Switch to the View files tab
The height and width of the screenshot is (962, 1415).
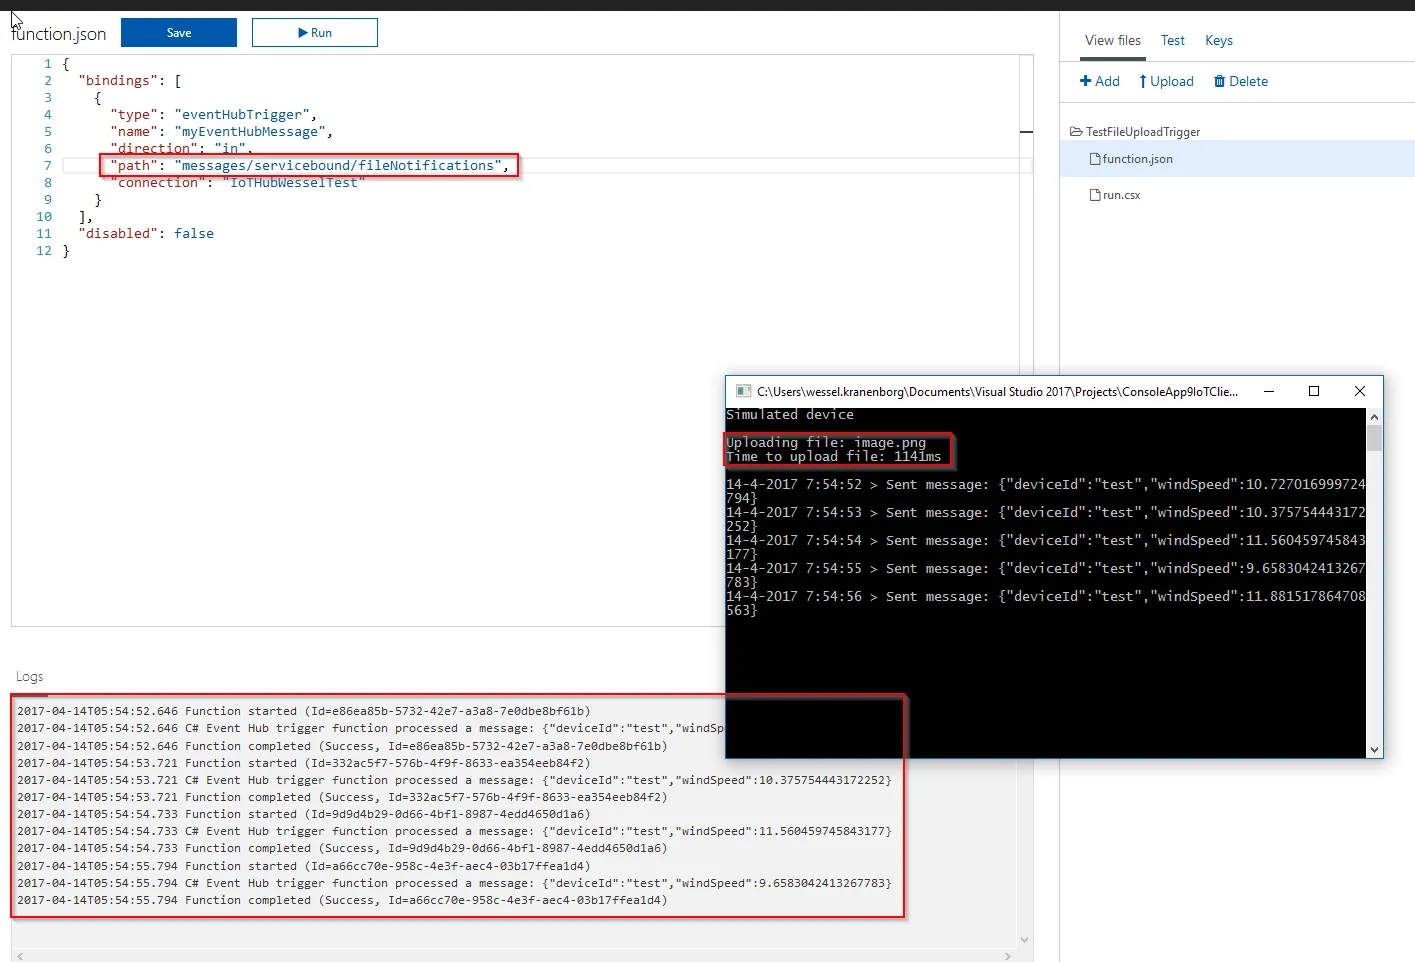[1113, 41]
